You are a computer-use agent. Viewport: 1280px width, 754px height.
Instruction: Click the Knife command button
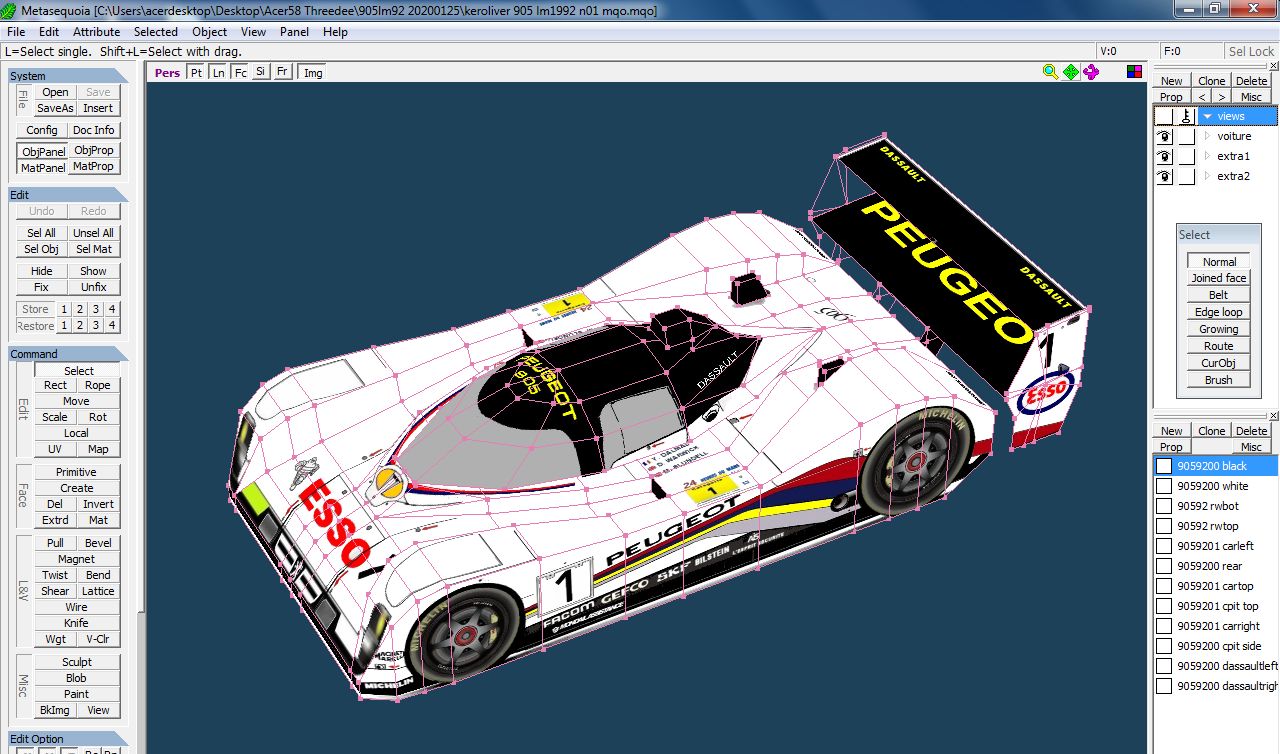coord(76,623)
